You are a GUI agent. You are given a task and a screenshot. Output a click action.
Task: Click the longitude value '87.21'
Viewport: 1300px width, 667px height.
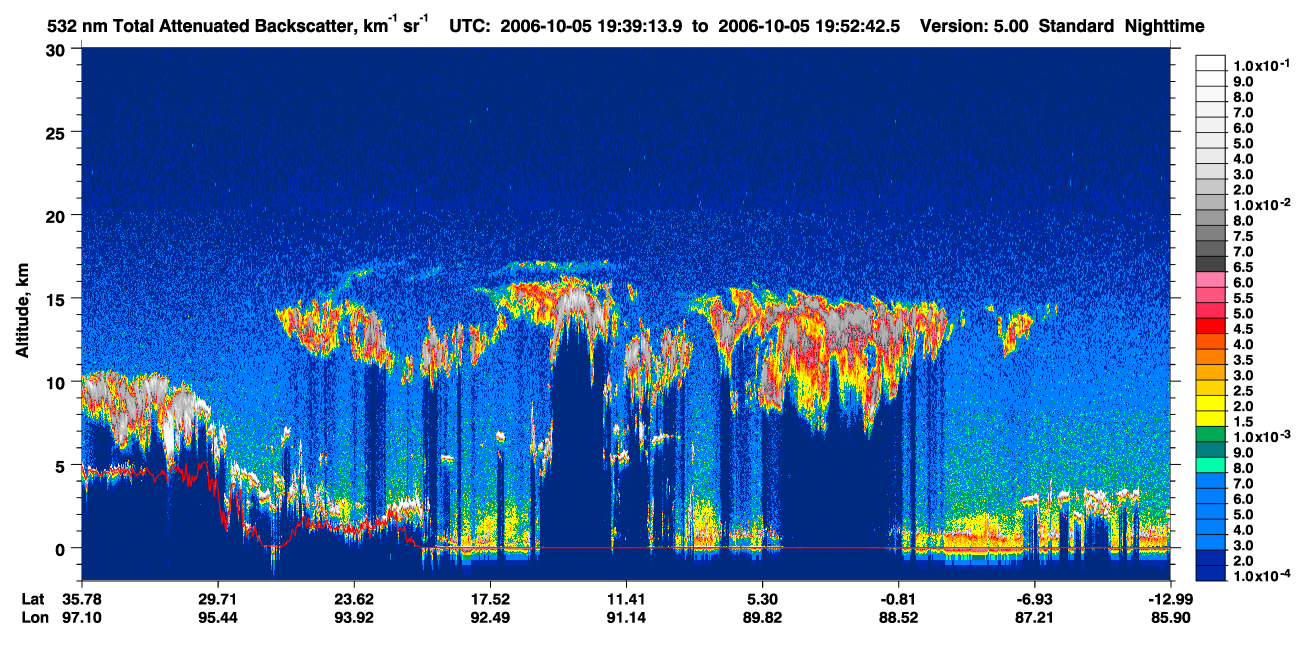(1035, 618)
